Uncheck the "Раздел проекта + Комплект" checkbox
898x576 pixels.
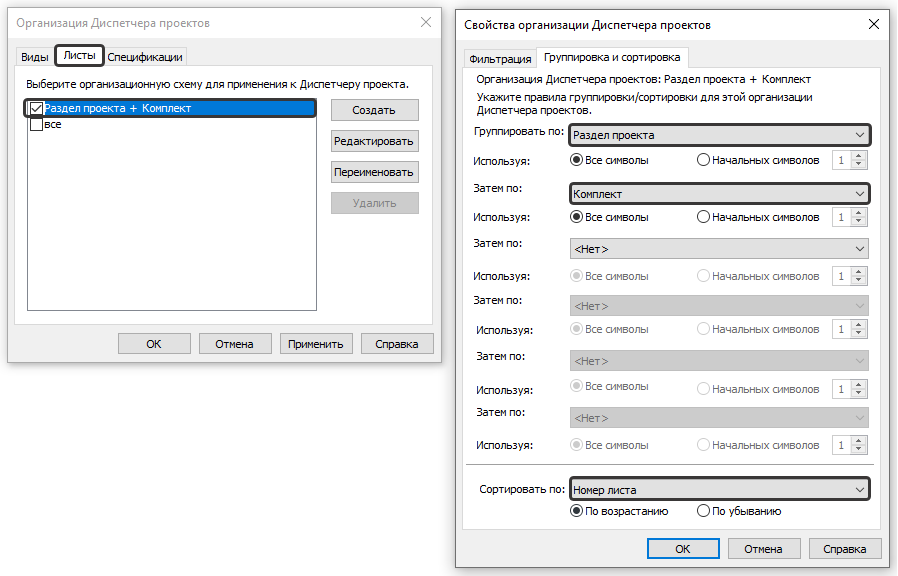pyautogui.click(x=37, y=109)
